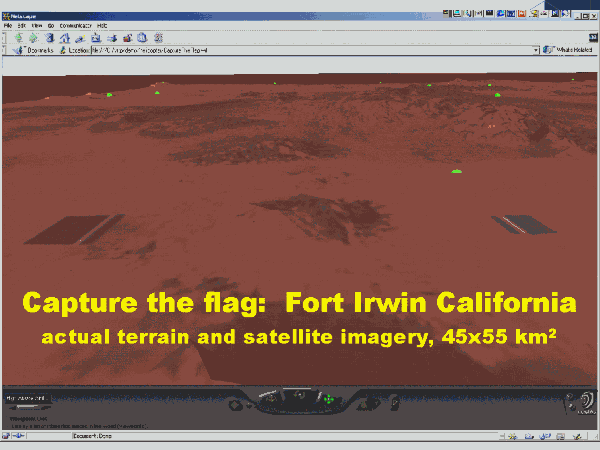The width and height of the screenshot is (600, 450).
Task: Open the Communicator menu
Action: point(75,24)
